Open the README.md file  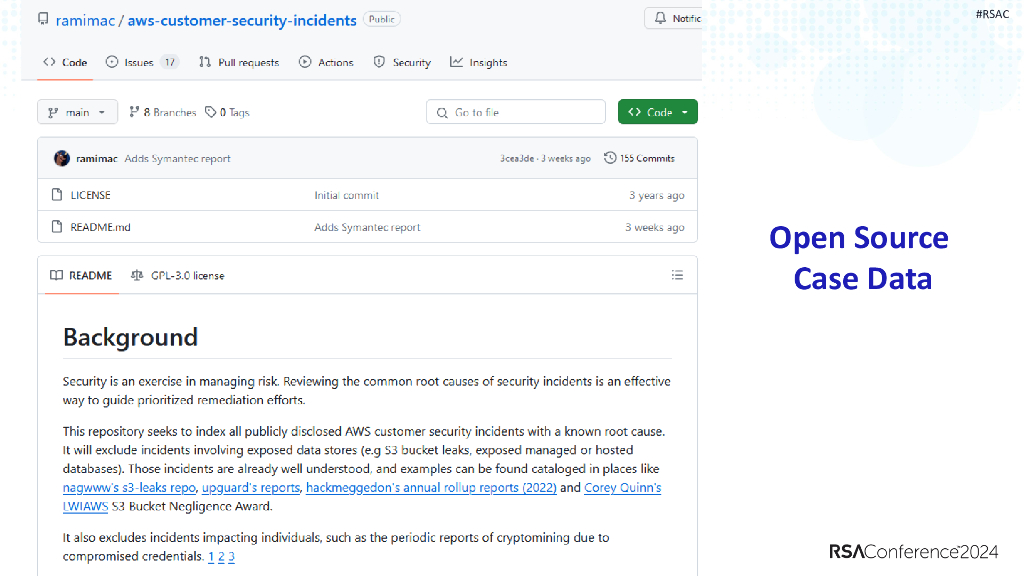(101, 227)
